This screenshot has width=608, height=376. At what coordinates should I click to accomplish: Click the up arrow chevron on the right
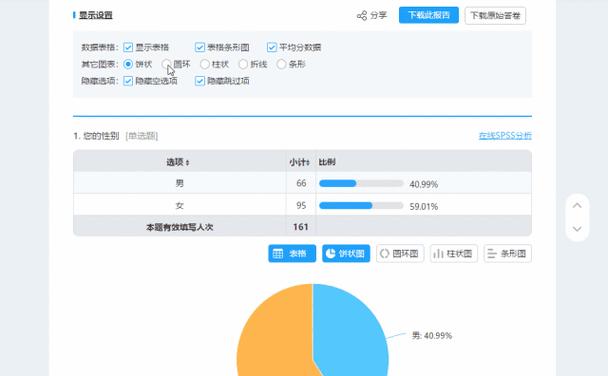[x=577, y=205]
